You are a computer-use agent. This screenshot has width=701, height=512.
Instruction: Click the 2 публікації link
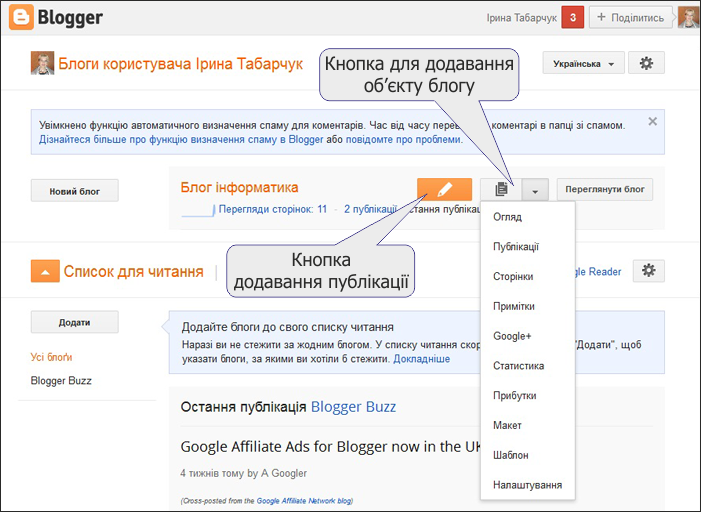(x=370, y=209)
